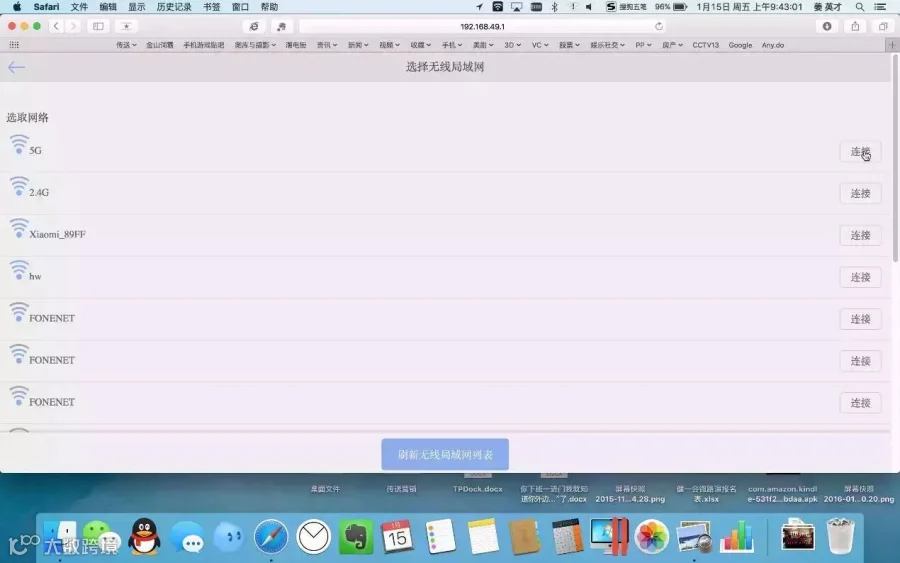
Task: Expand the 手机 bookmarks folder
Action: coord(452,45)
